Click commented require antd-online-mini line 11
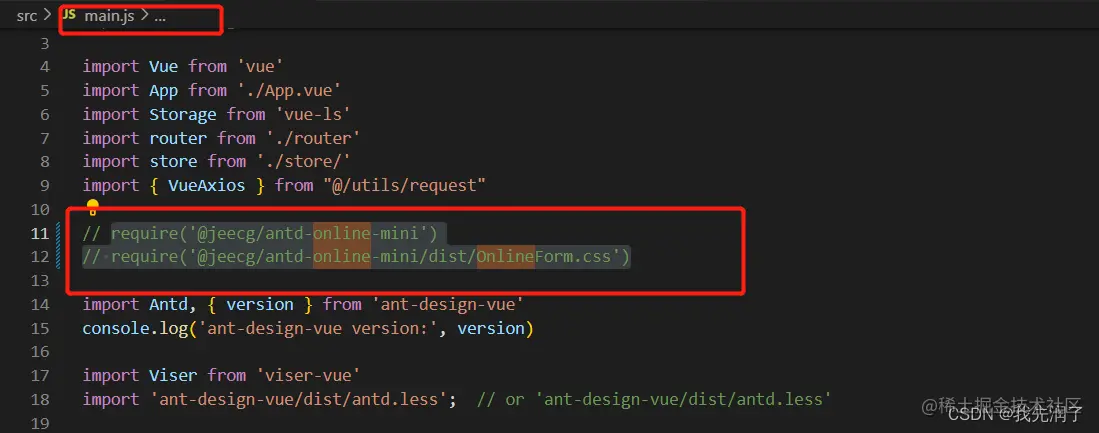 [260, 233]
